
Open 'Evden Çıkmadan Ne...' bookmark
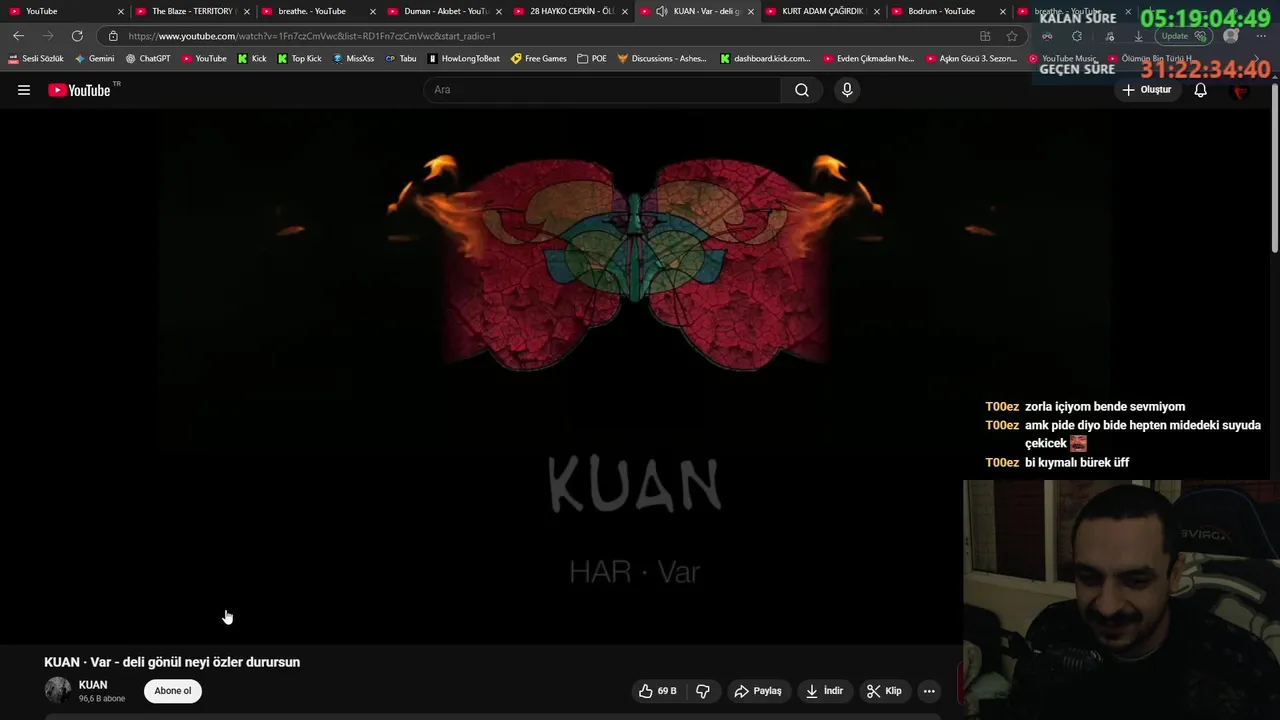point(869,59)
